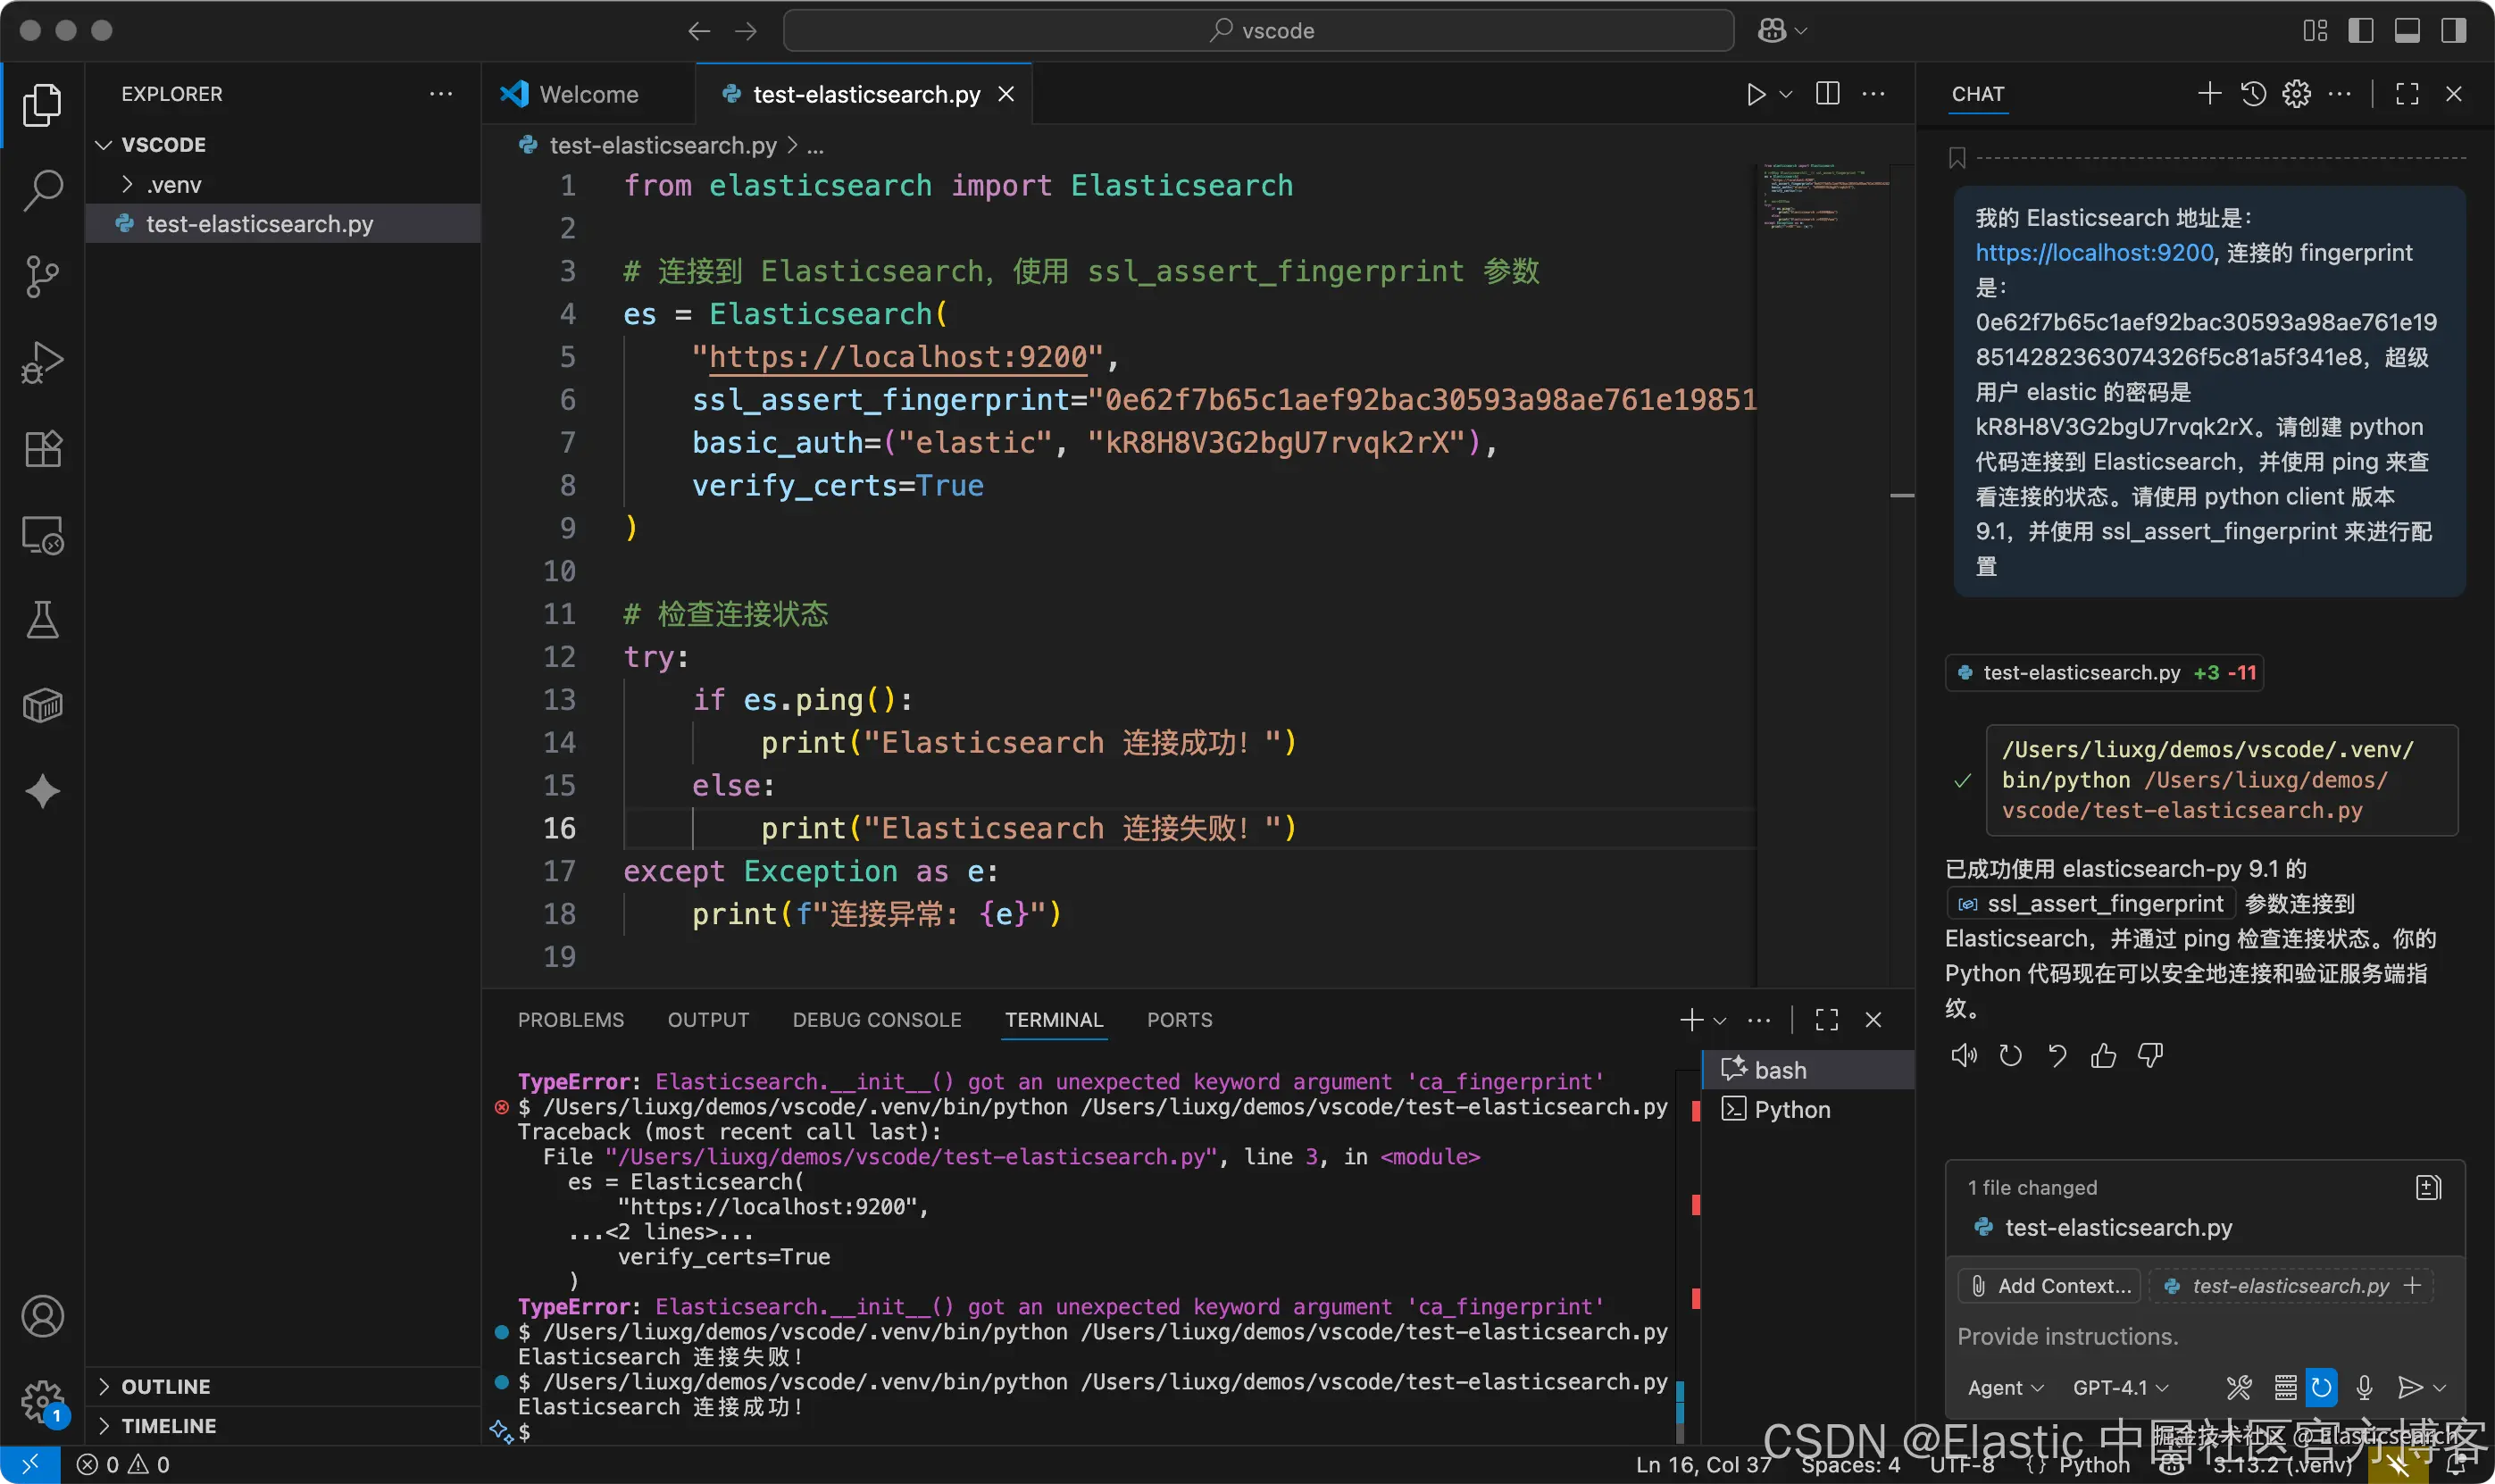Go back with the left arrow in title bar

(x=699, y=31)
